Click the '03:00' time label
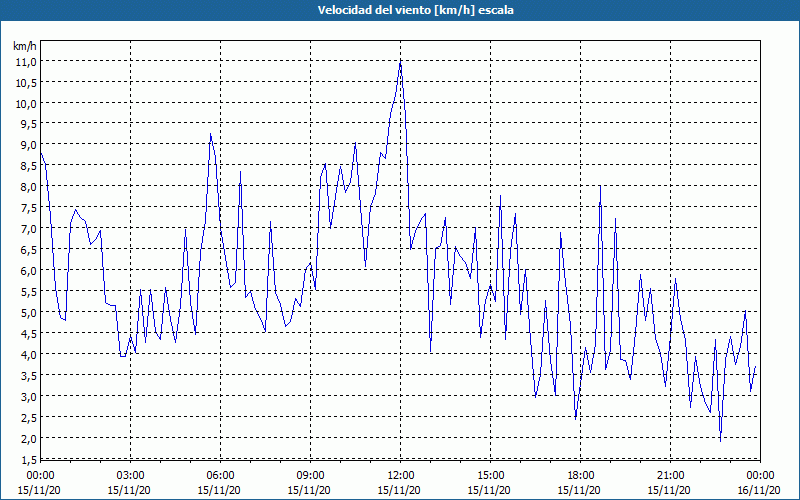The image size is (800, 500). pyautogui.click(x=131, y=476)
